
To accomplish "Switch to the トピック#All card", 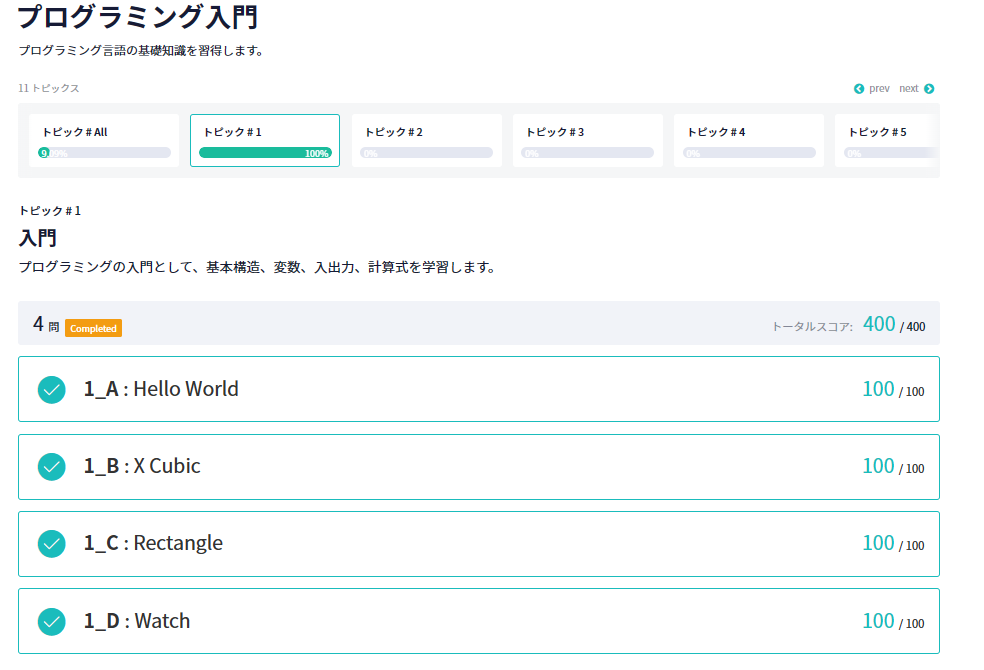I will [104, 140].
